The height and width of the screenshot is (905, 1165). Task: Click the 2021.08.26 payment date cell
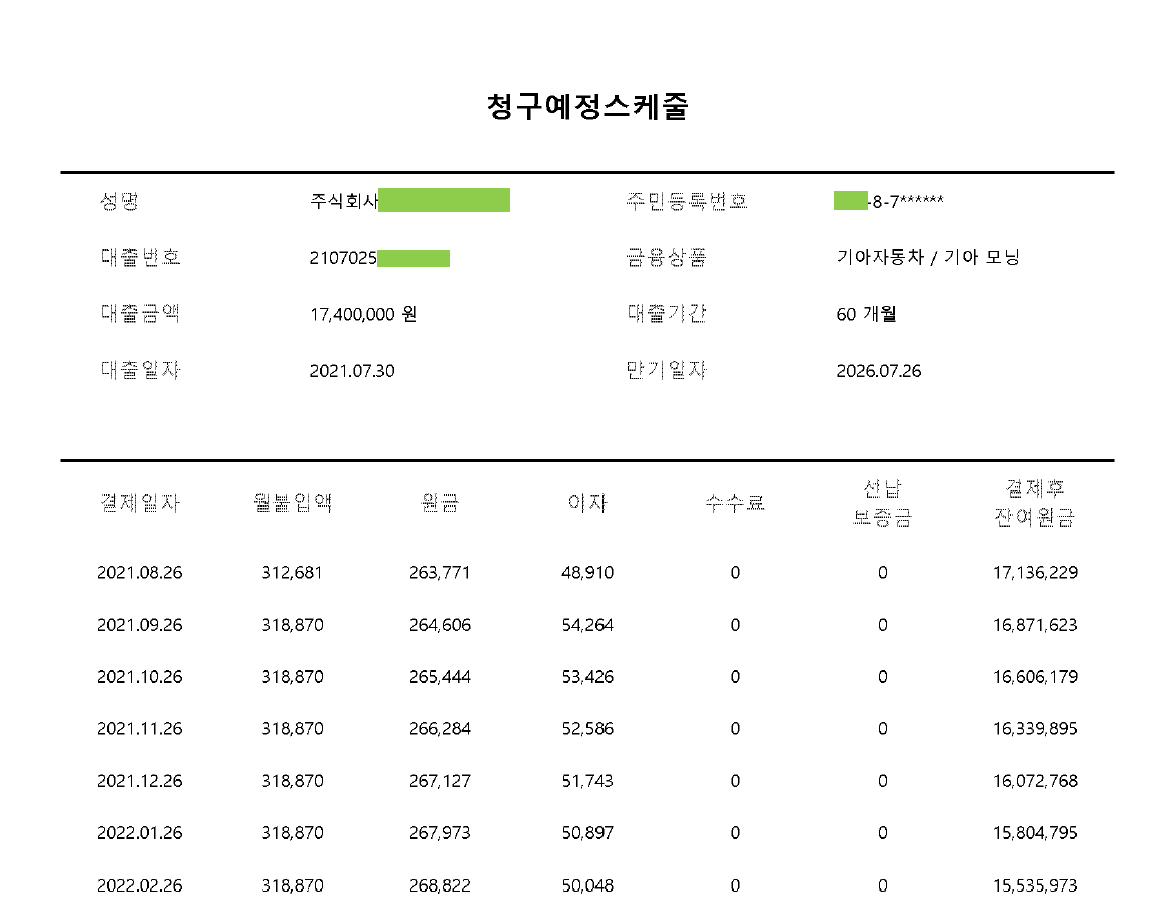point(140,573)
